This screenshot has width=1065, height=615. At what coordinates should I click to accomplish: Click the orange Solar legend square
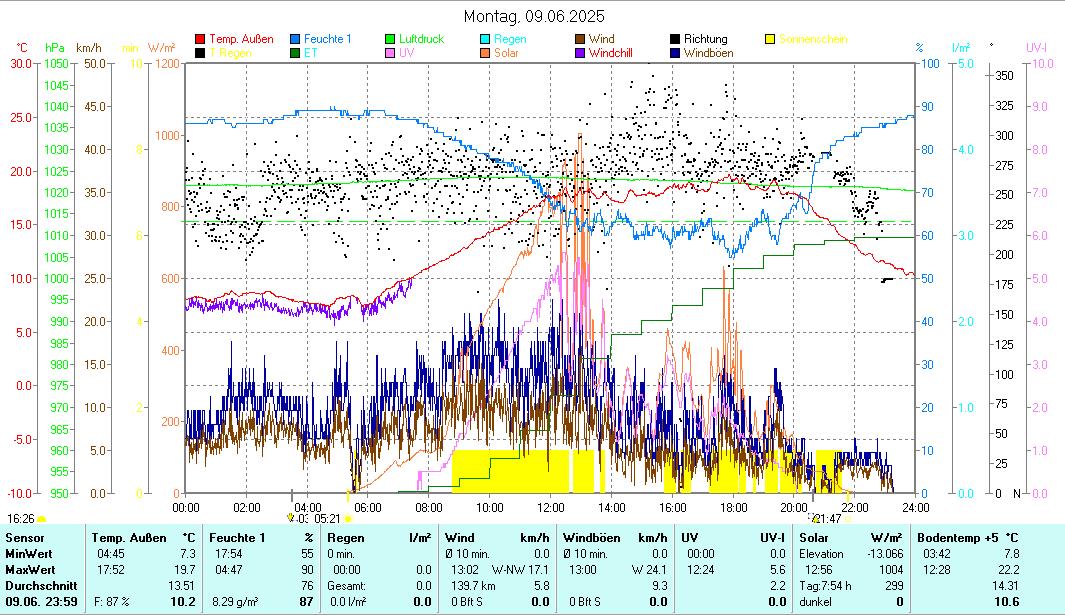coord(486,53)
